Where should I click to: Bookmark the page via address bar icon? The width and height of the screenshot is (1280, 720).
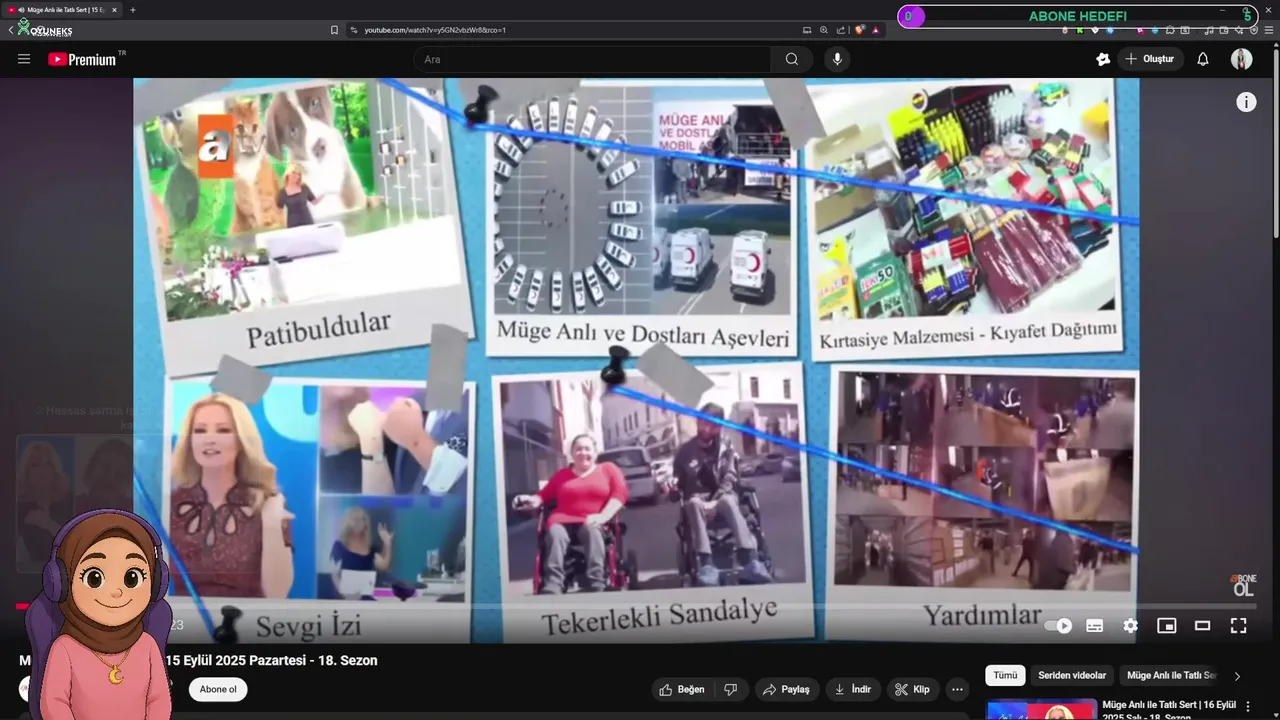(334, 30)
